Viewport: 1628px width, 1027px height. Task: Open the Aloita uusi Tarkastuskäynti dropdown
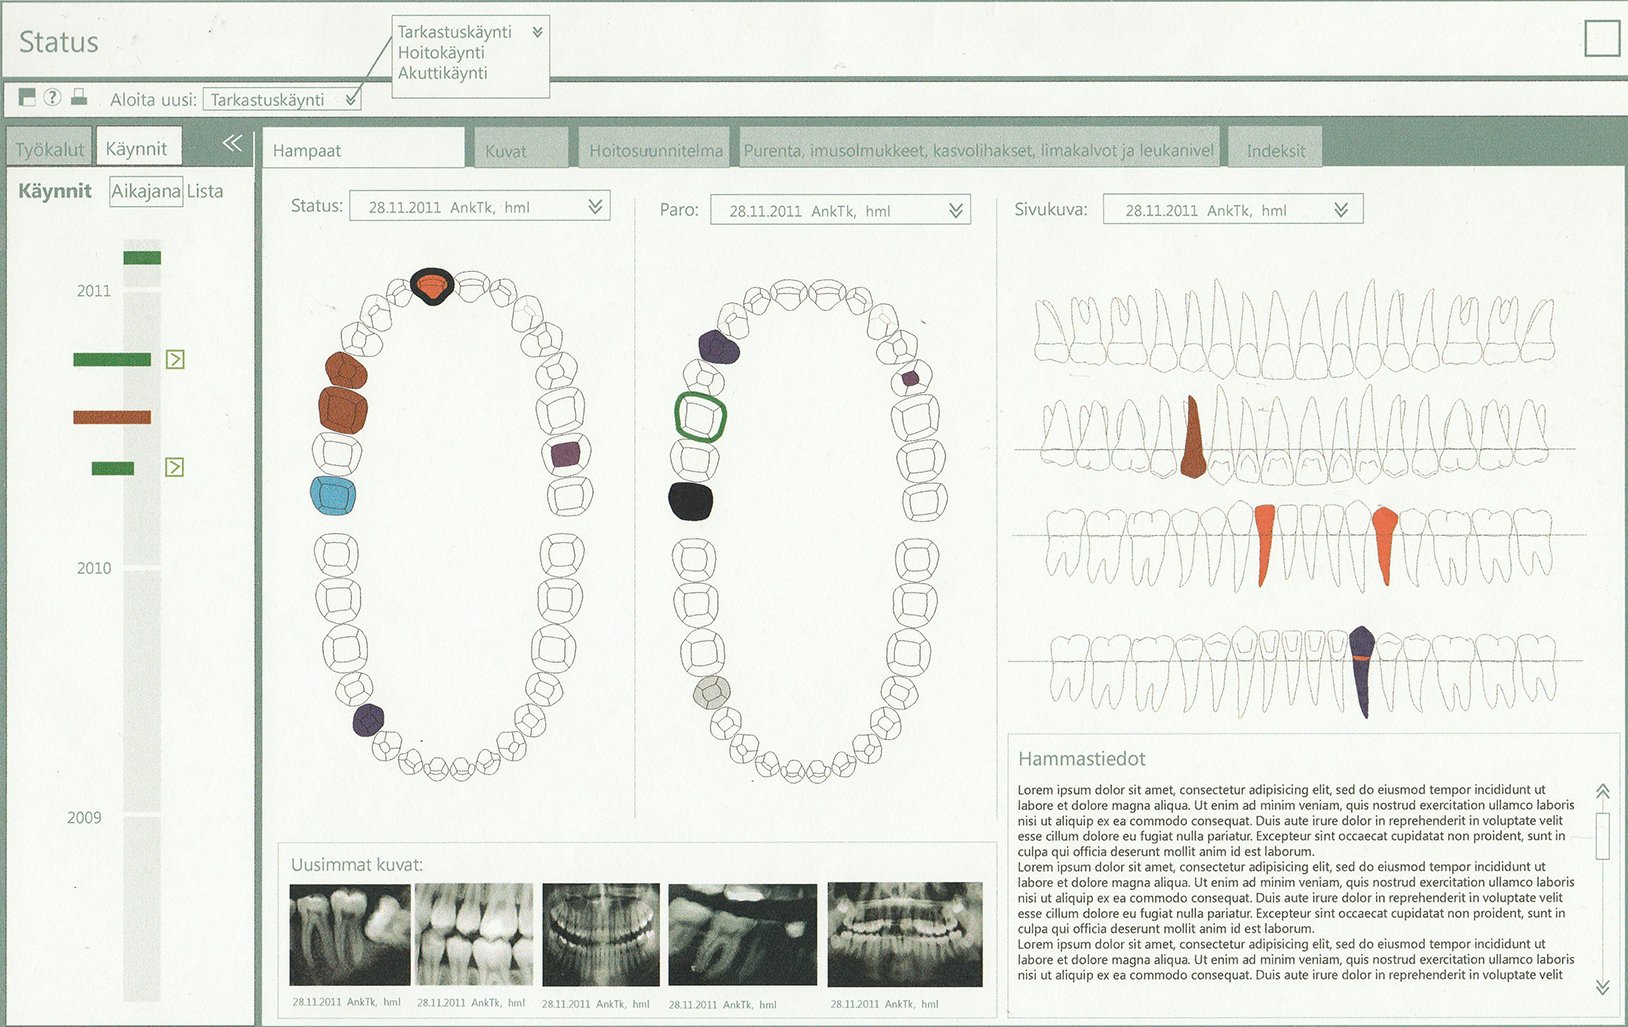[282, 99]
